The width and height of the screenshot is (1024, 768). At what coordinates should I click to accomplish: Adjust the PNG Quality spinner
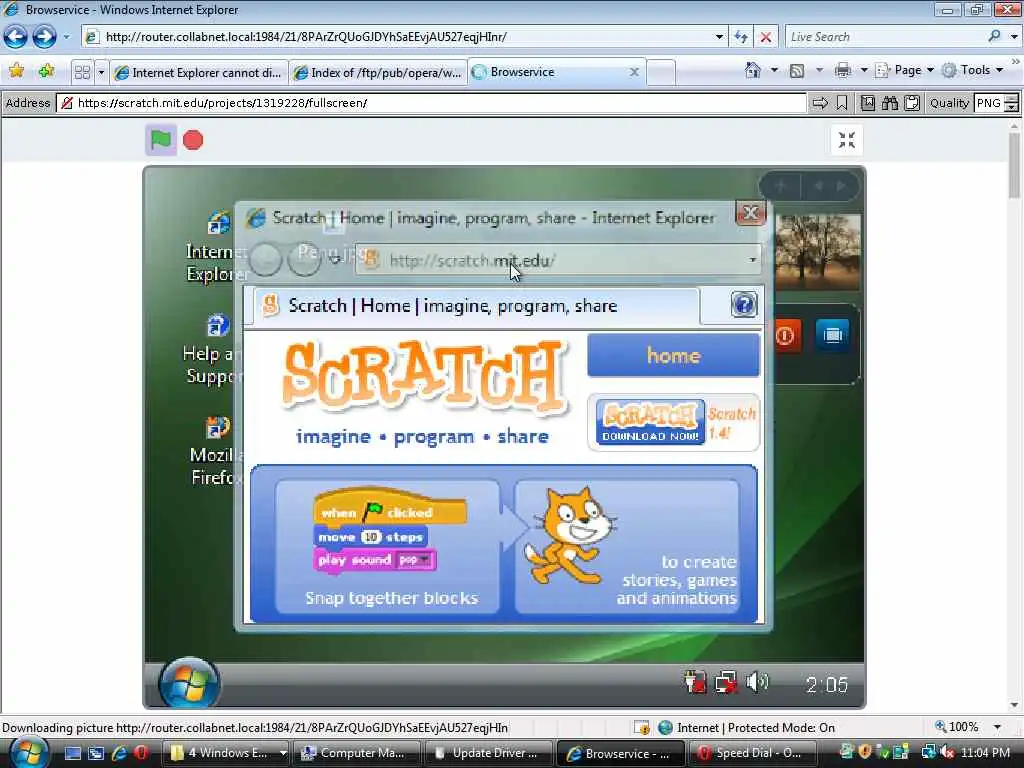[x=1012, y=103]
